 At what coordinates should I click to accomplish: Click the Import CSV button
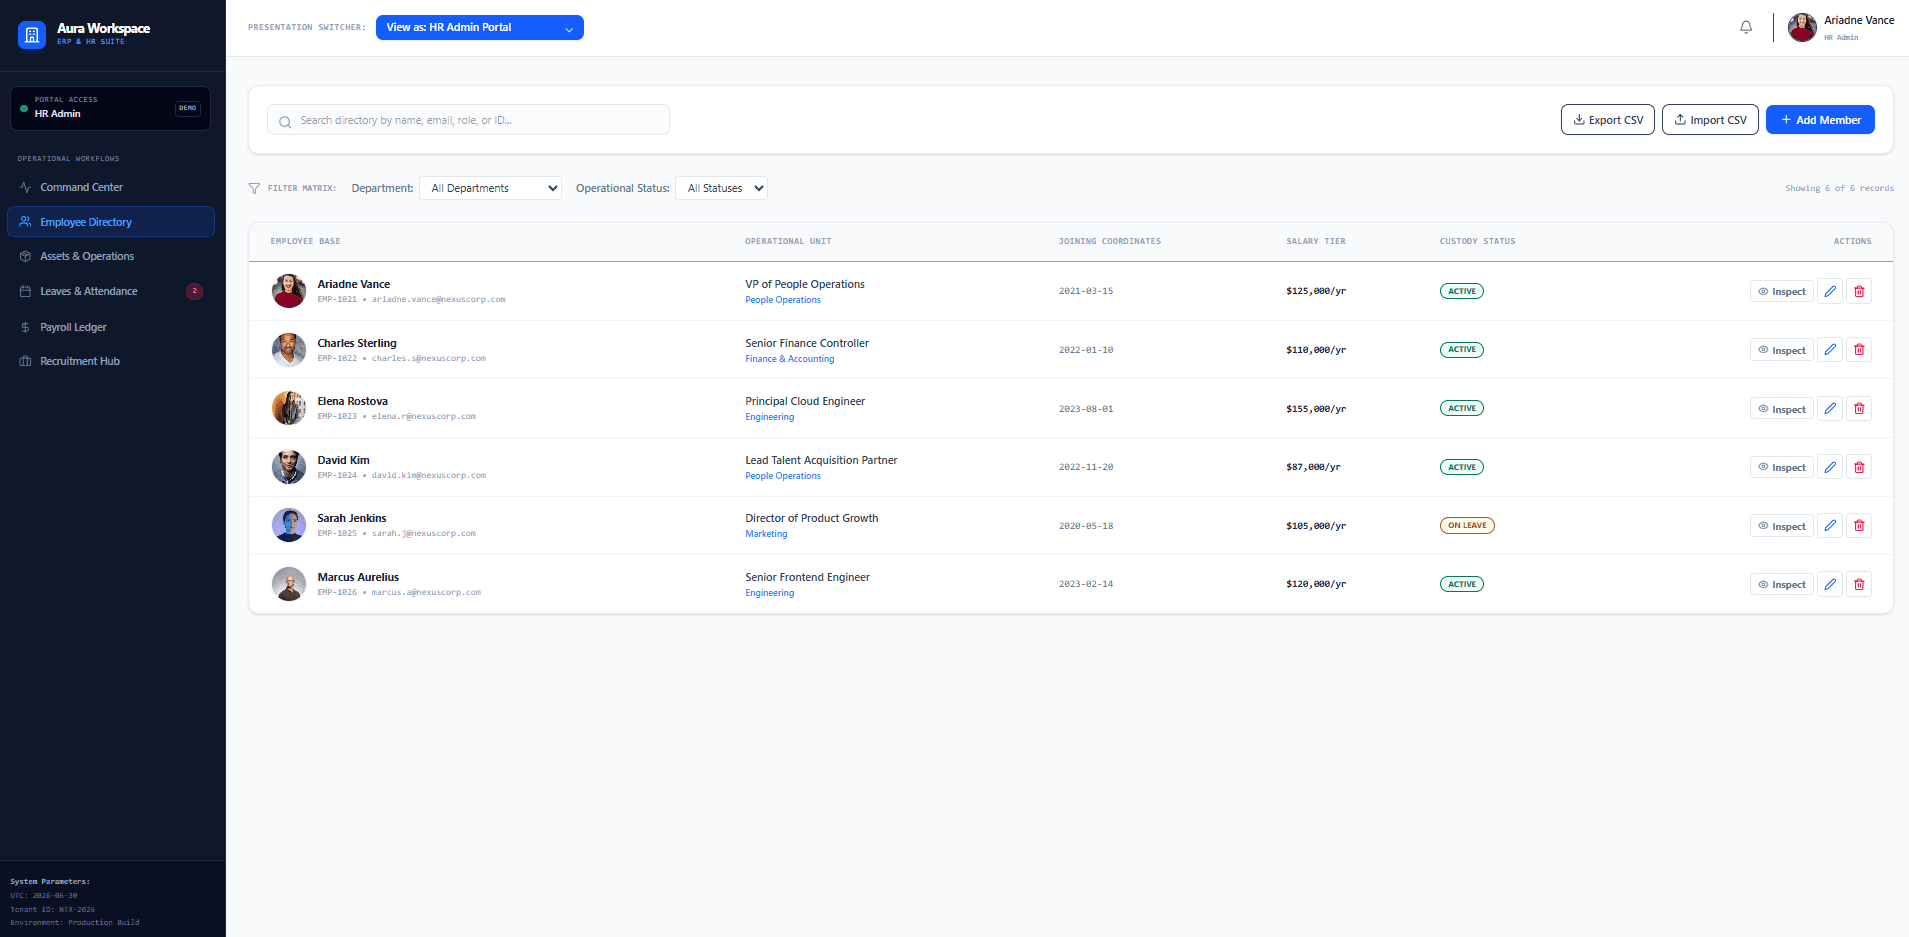click(x=1710, y=120)
